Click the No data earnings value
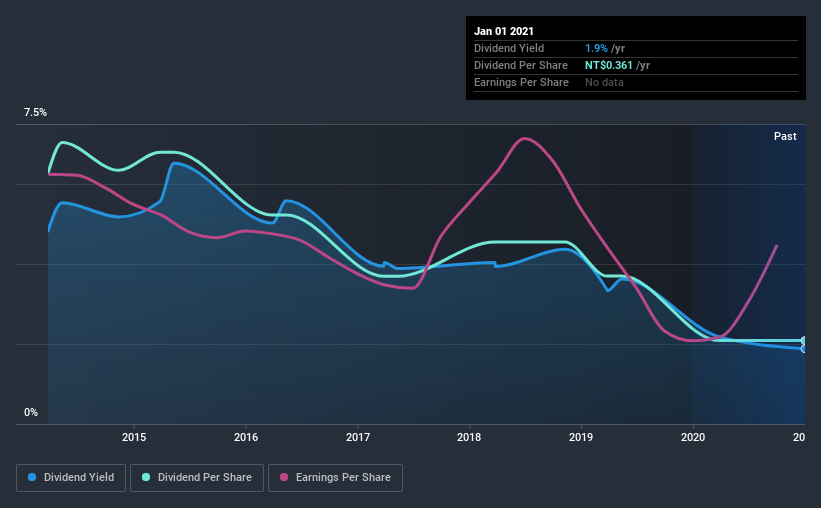821x508 pixels. pos(604,82)
